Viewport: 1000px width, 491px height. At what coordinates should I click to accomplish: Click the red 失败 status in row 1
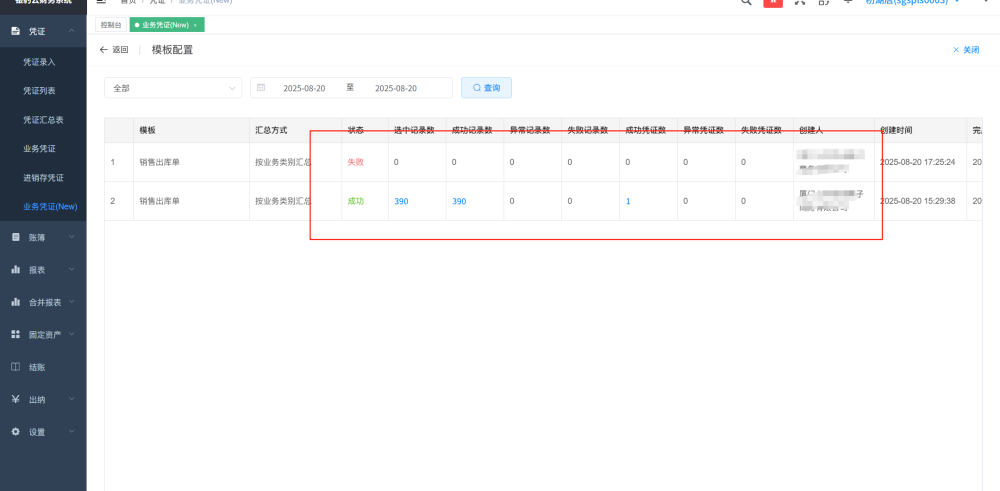(355, 163)
